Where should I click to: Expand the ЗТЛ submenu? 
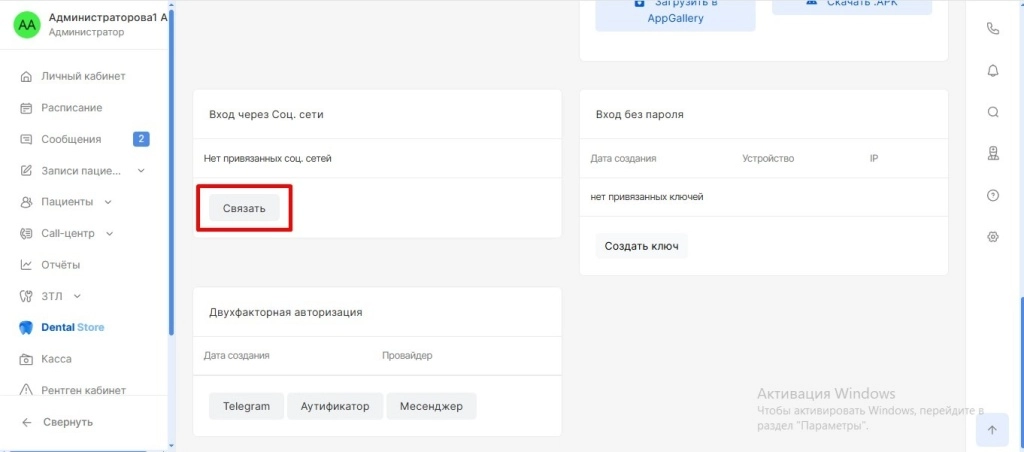click(77, 296)
